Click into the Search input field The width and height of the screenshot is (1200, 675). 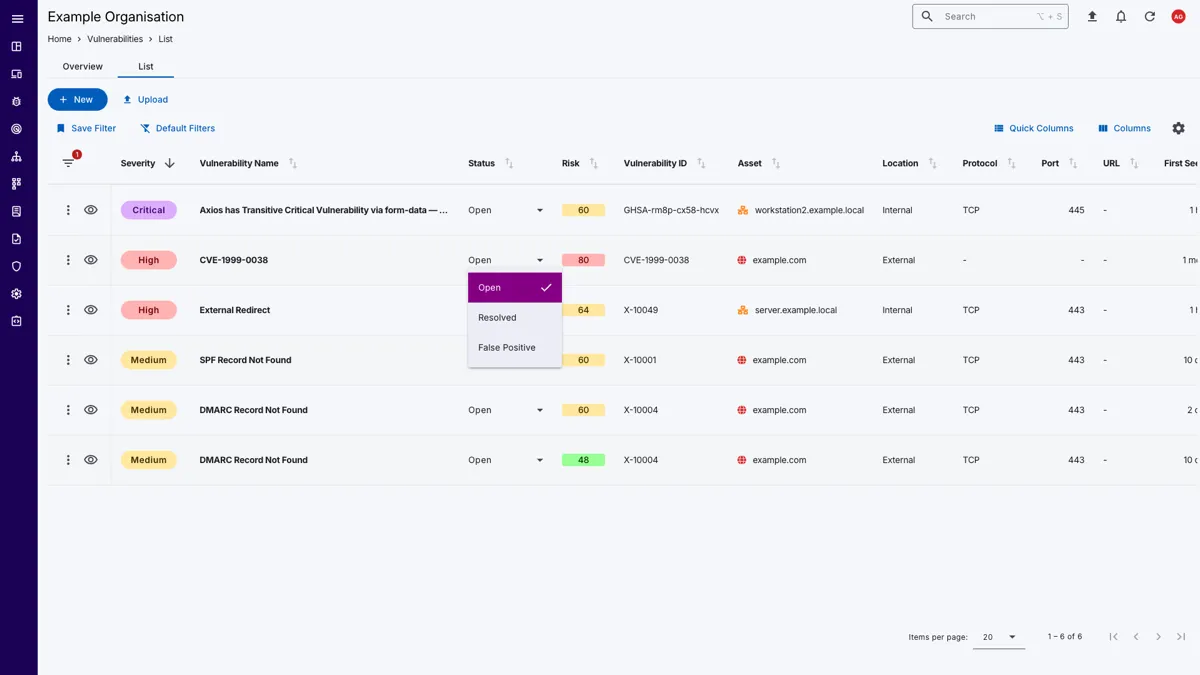point(985,17)
